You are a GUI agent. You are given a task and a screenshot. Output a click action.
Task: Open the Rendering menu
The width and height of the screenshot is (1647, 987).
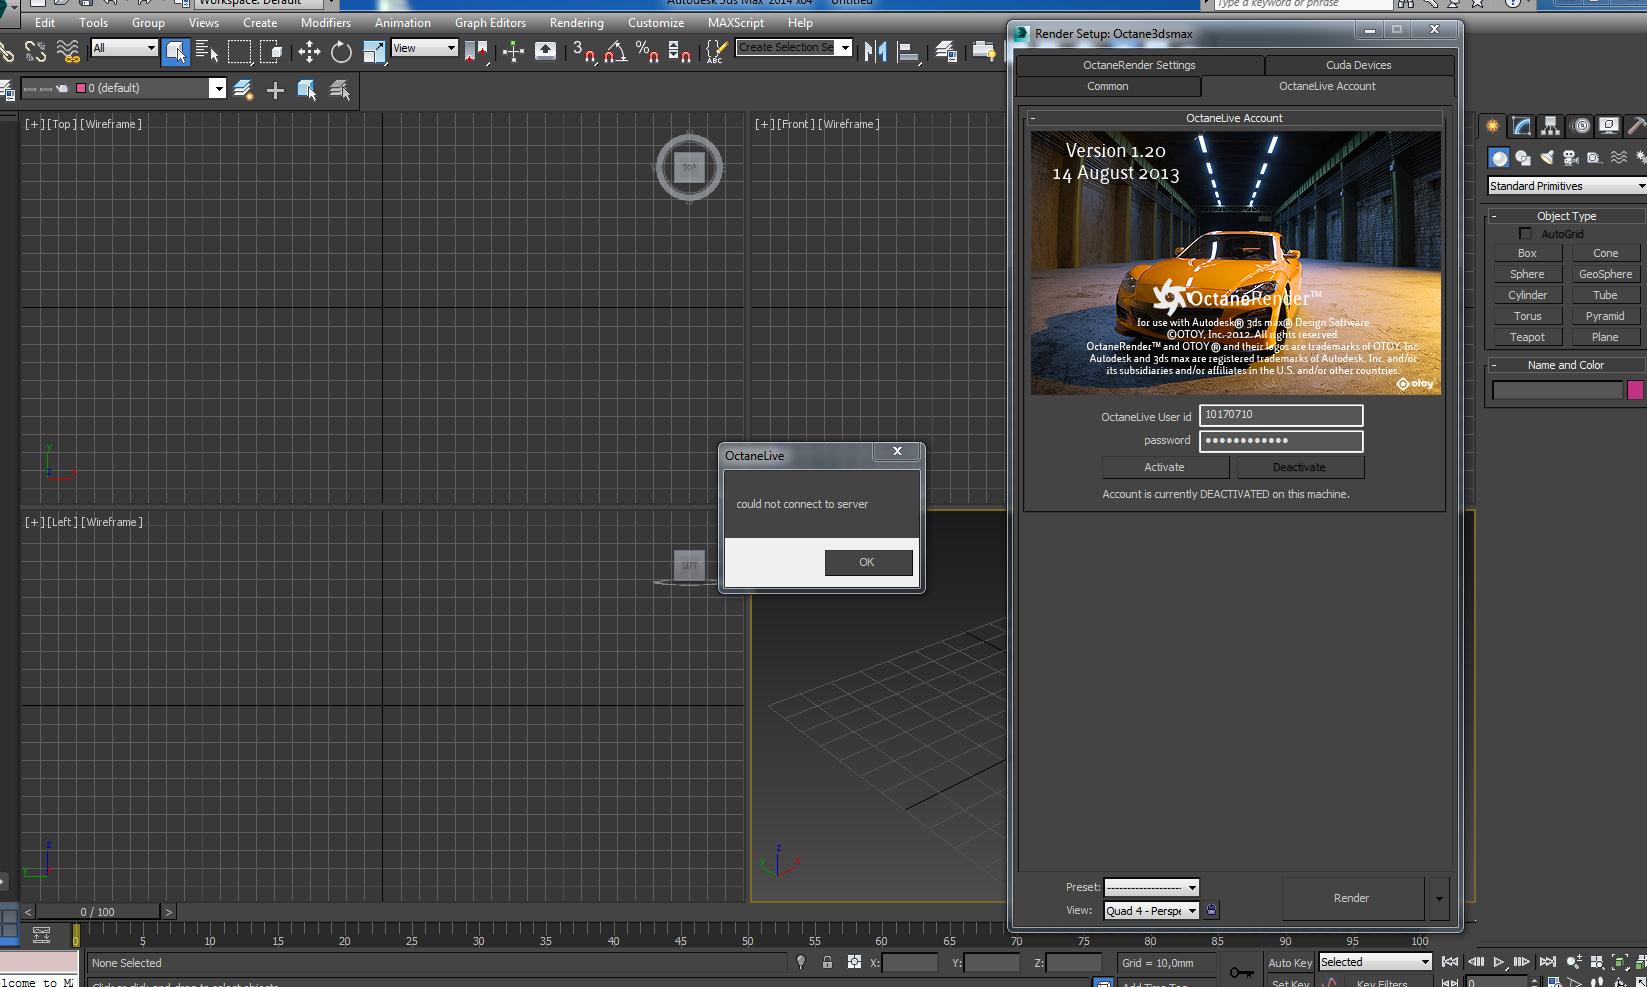tap(576, 22)
